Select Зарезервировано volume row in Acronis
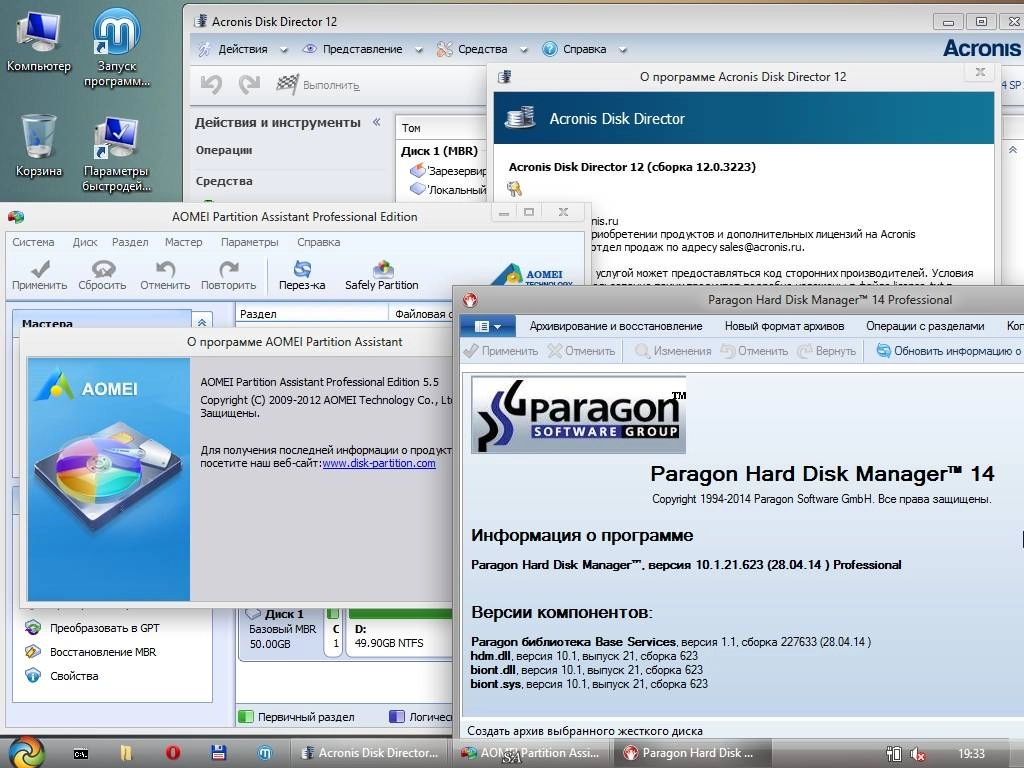Viewport: 1024px width, 768px height. pos(448,170)
